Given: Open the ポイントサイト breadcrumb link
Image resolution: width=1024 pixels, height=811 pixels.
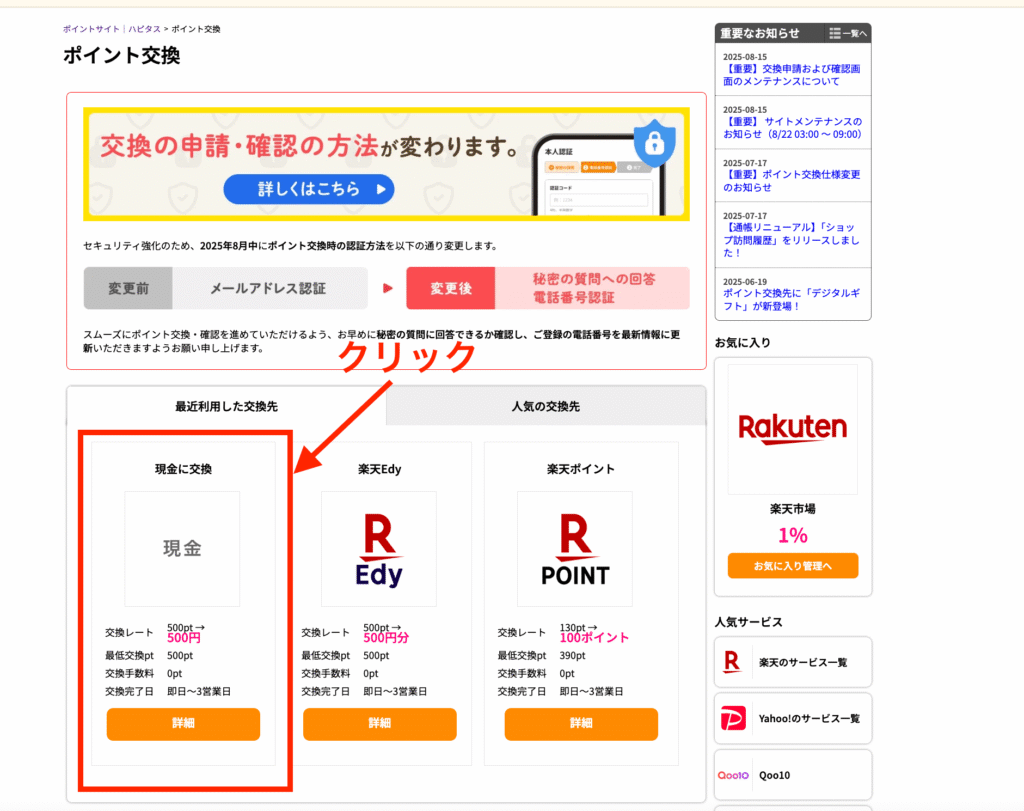Looking at the screenshot, I should pos(91,29).
